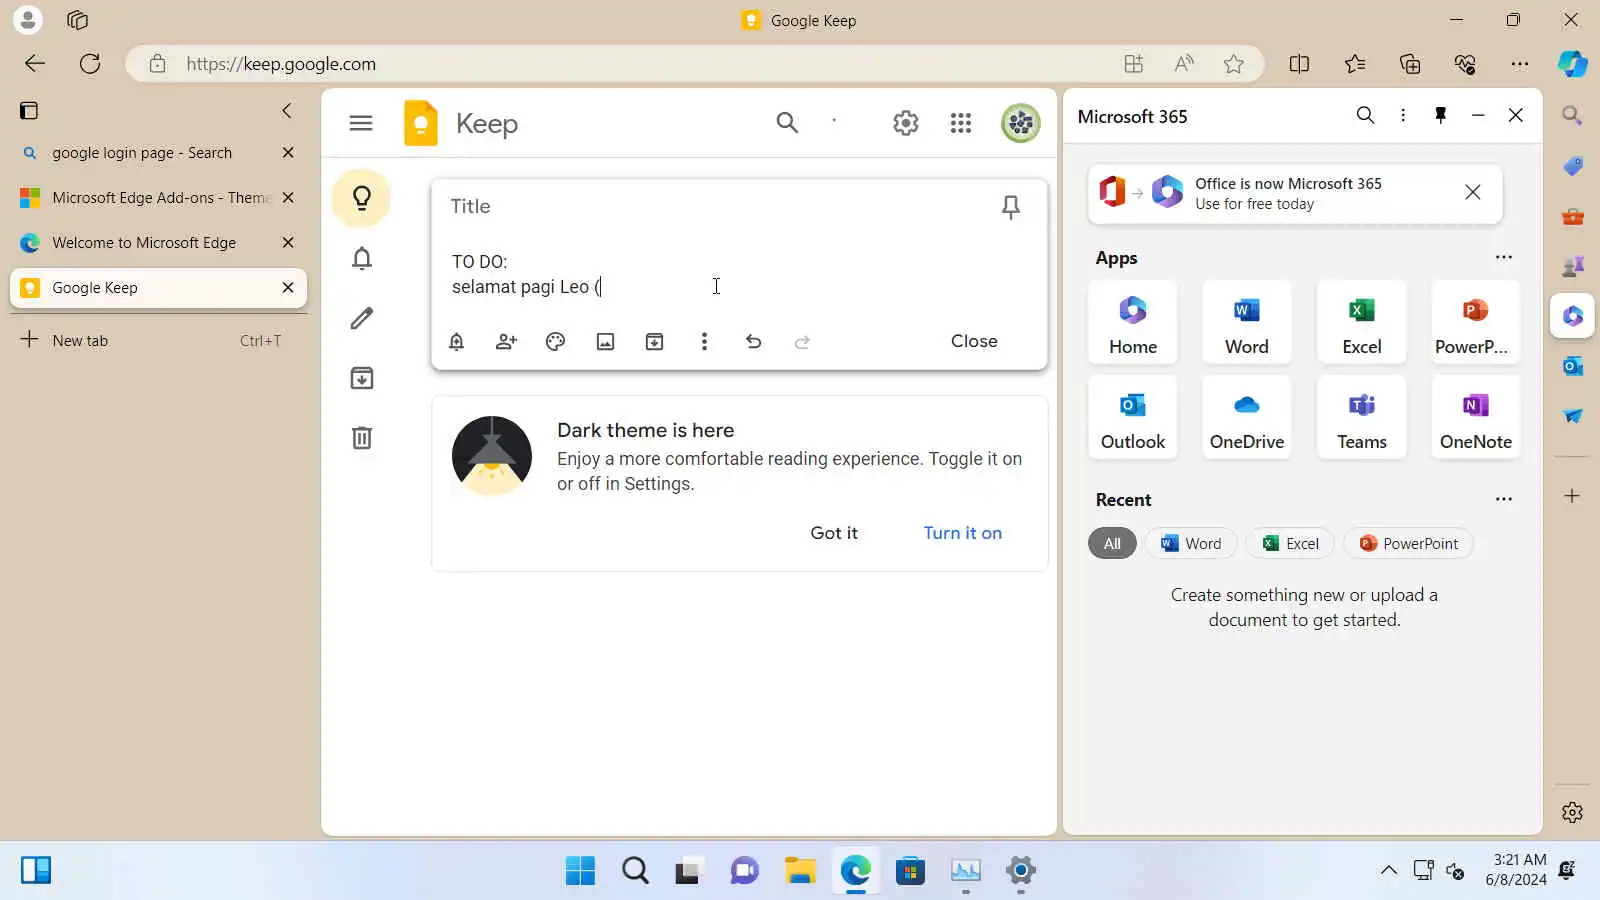
Task: Refresh the Google Keep page
Action: [90, 64]
